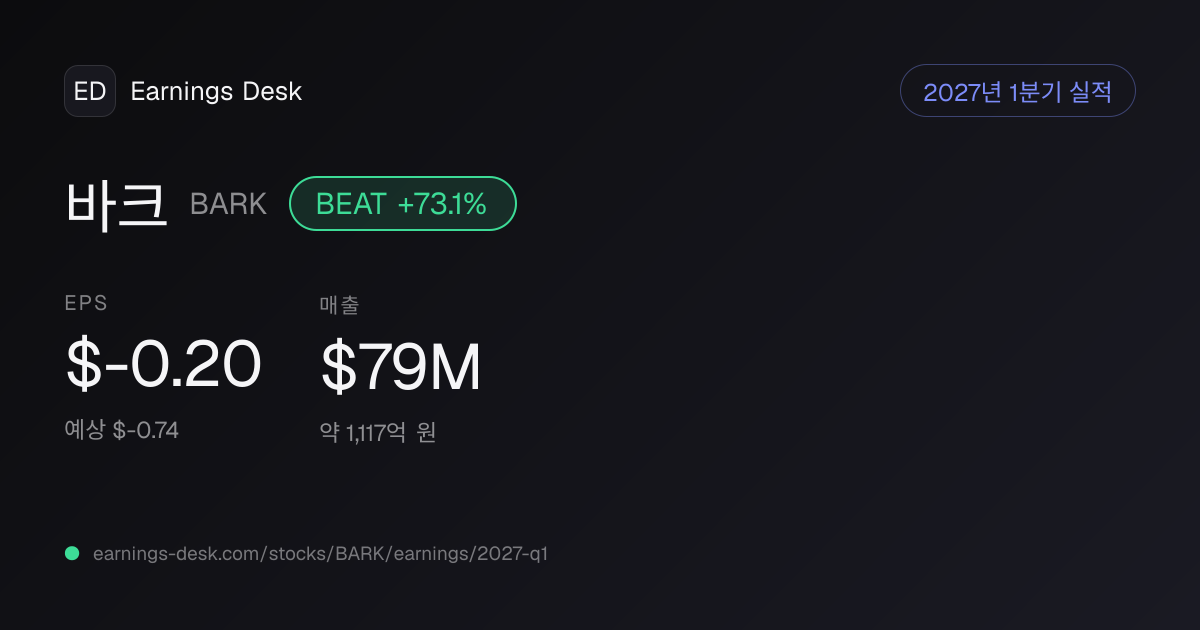This screenshot has width=1200, height=630.
Task: Click the word Desk in the header
Action: (x=272, y=92)
